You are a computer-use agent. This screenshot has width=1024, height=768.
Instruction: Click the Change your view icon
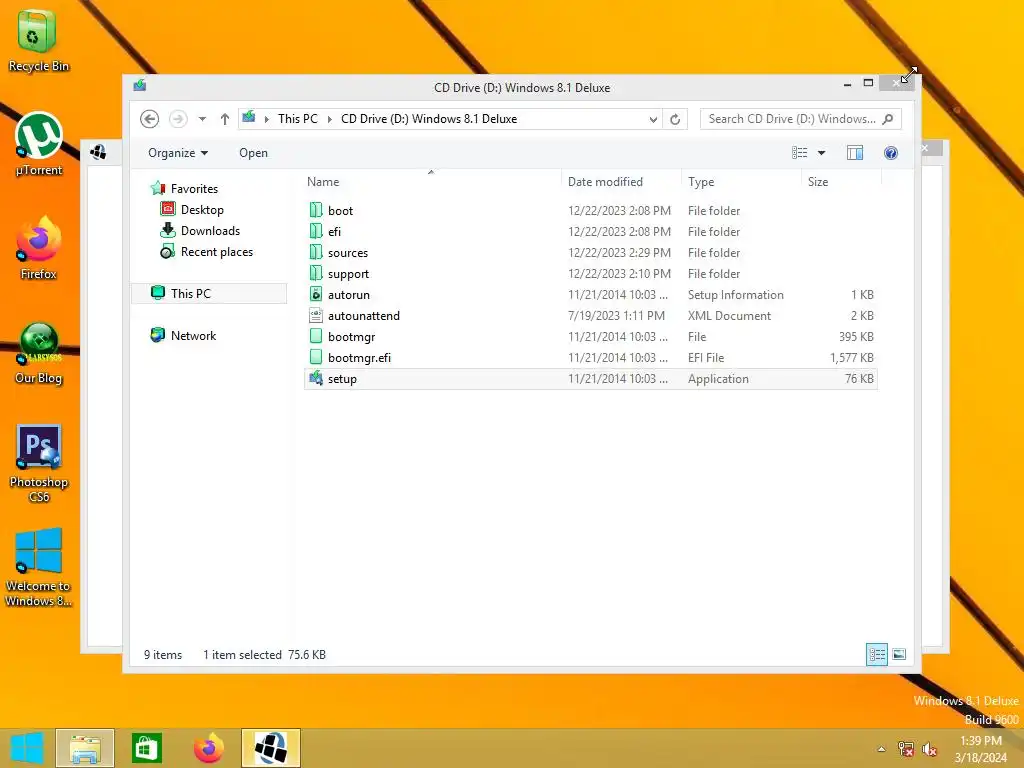(799, 153)
